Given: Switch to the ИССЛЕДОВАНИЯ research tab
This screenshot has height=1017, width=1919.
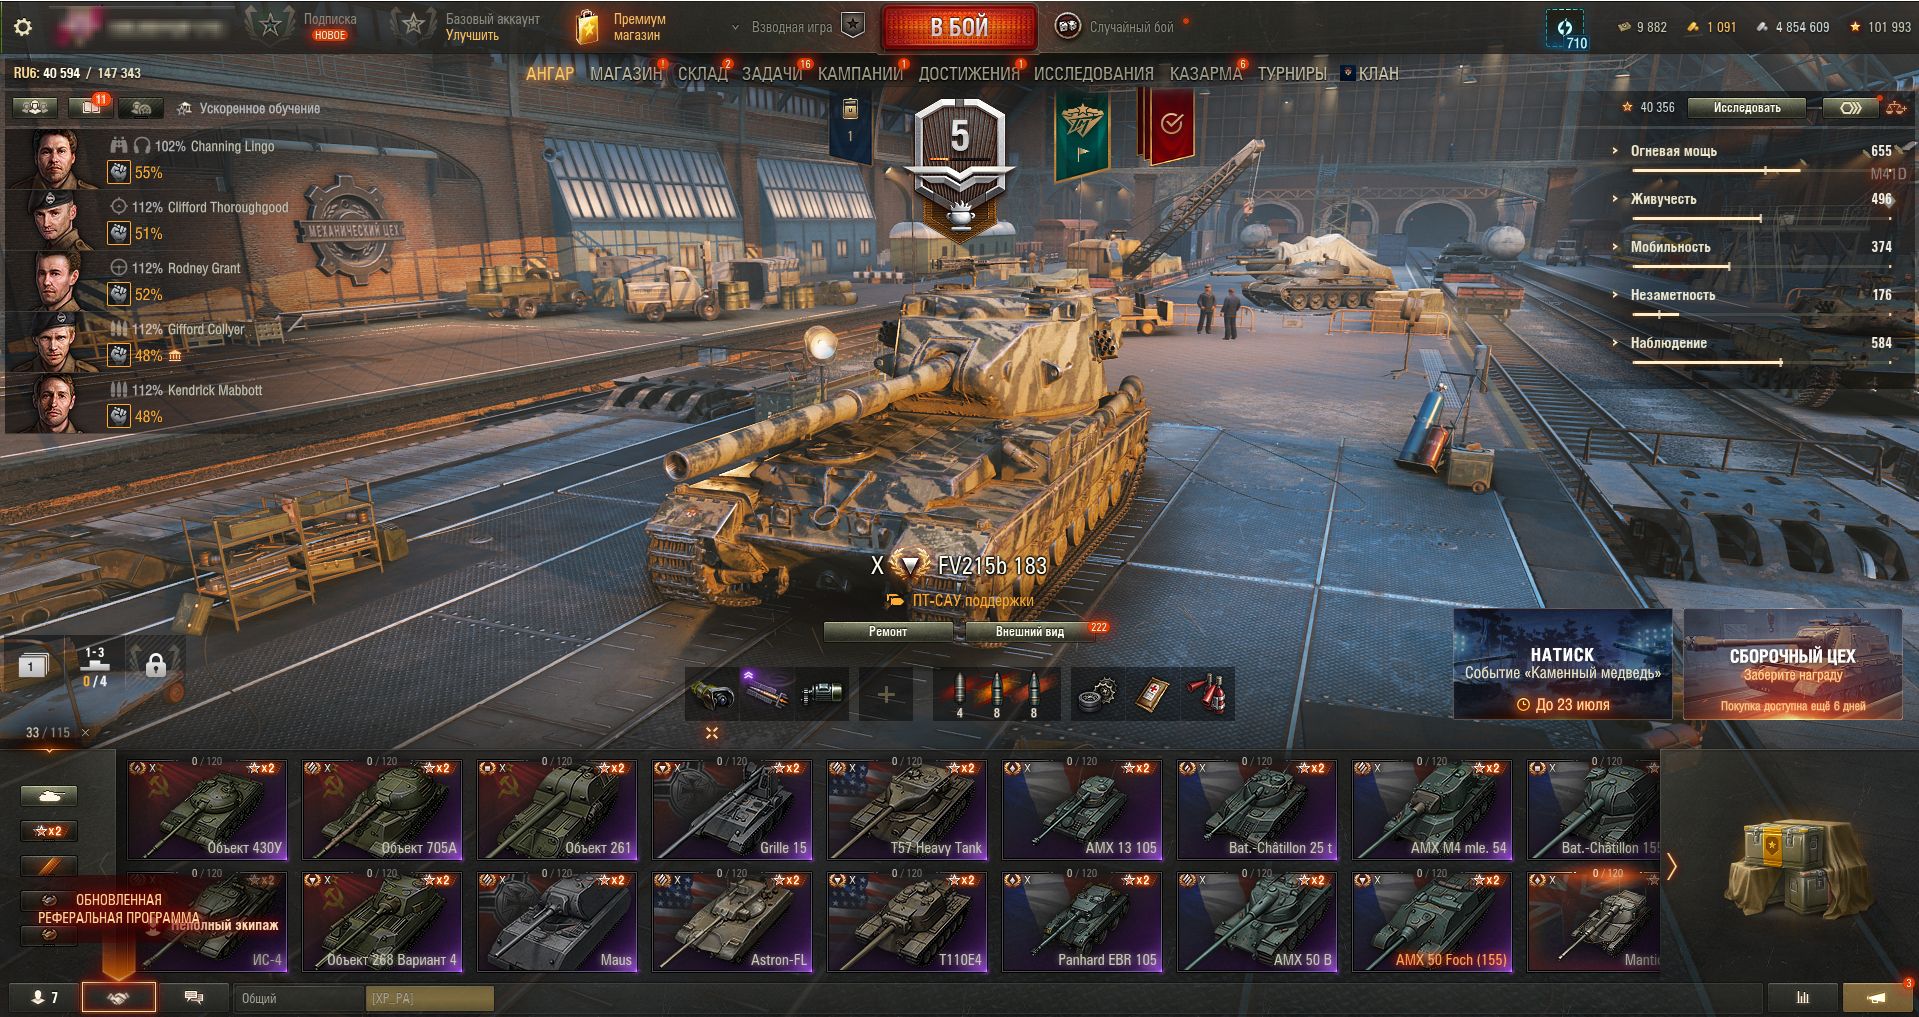Looking at the screenshot, I should [x=1093, y=73].
